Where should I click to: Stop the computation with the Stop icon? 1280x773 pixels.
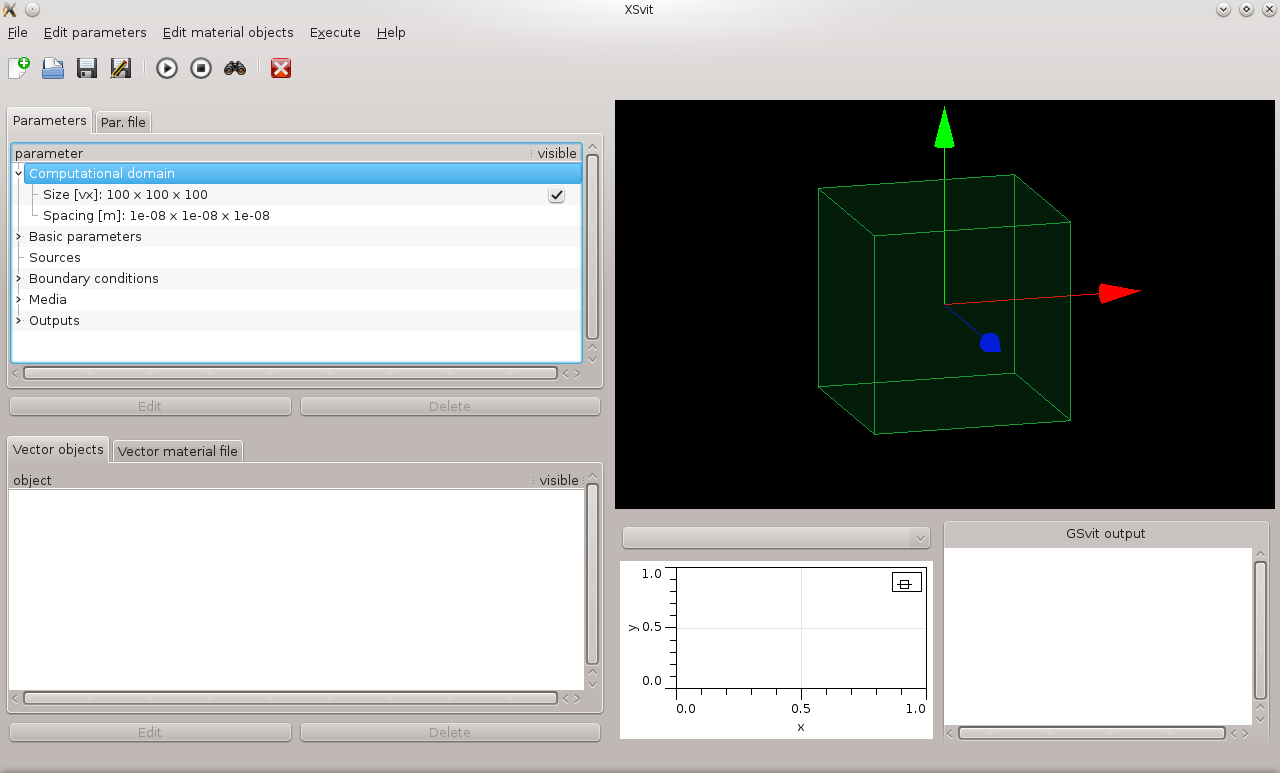click(201, 68)
